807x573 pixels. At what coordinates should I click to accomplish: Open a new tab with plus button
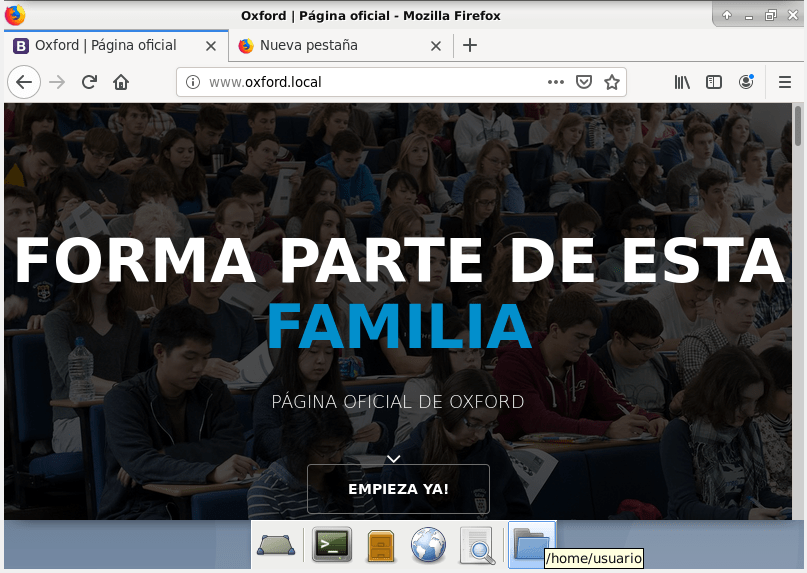pos(470,45)
